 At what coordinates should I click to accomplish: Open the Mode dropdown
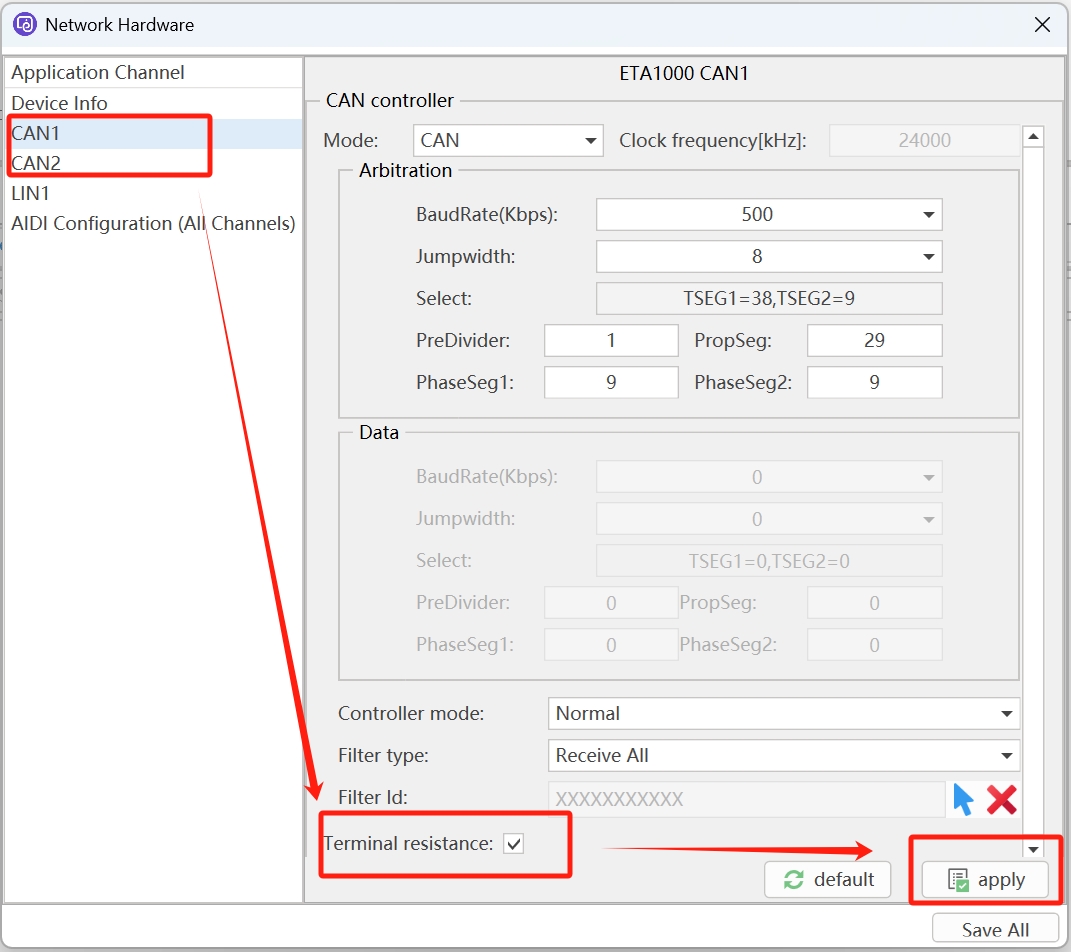point(508,141)
